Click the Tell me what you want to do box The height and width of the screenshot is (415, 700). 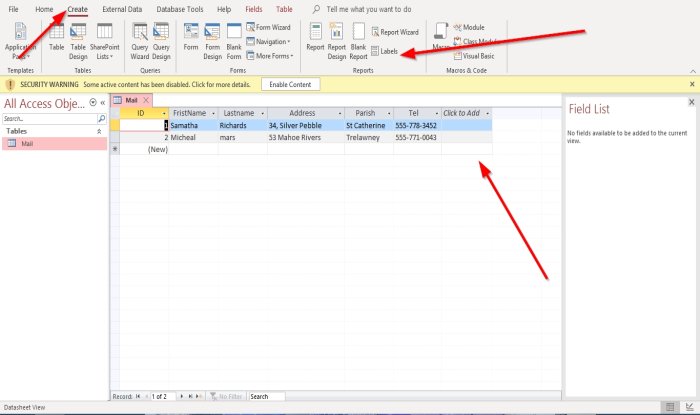pyautogui.click(x=369, y=9)
